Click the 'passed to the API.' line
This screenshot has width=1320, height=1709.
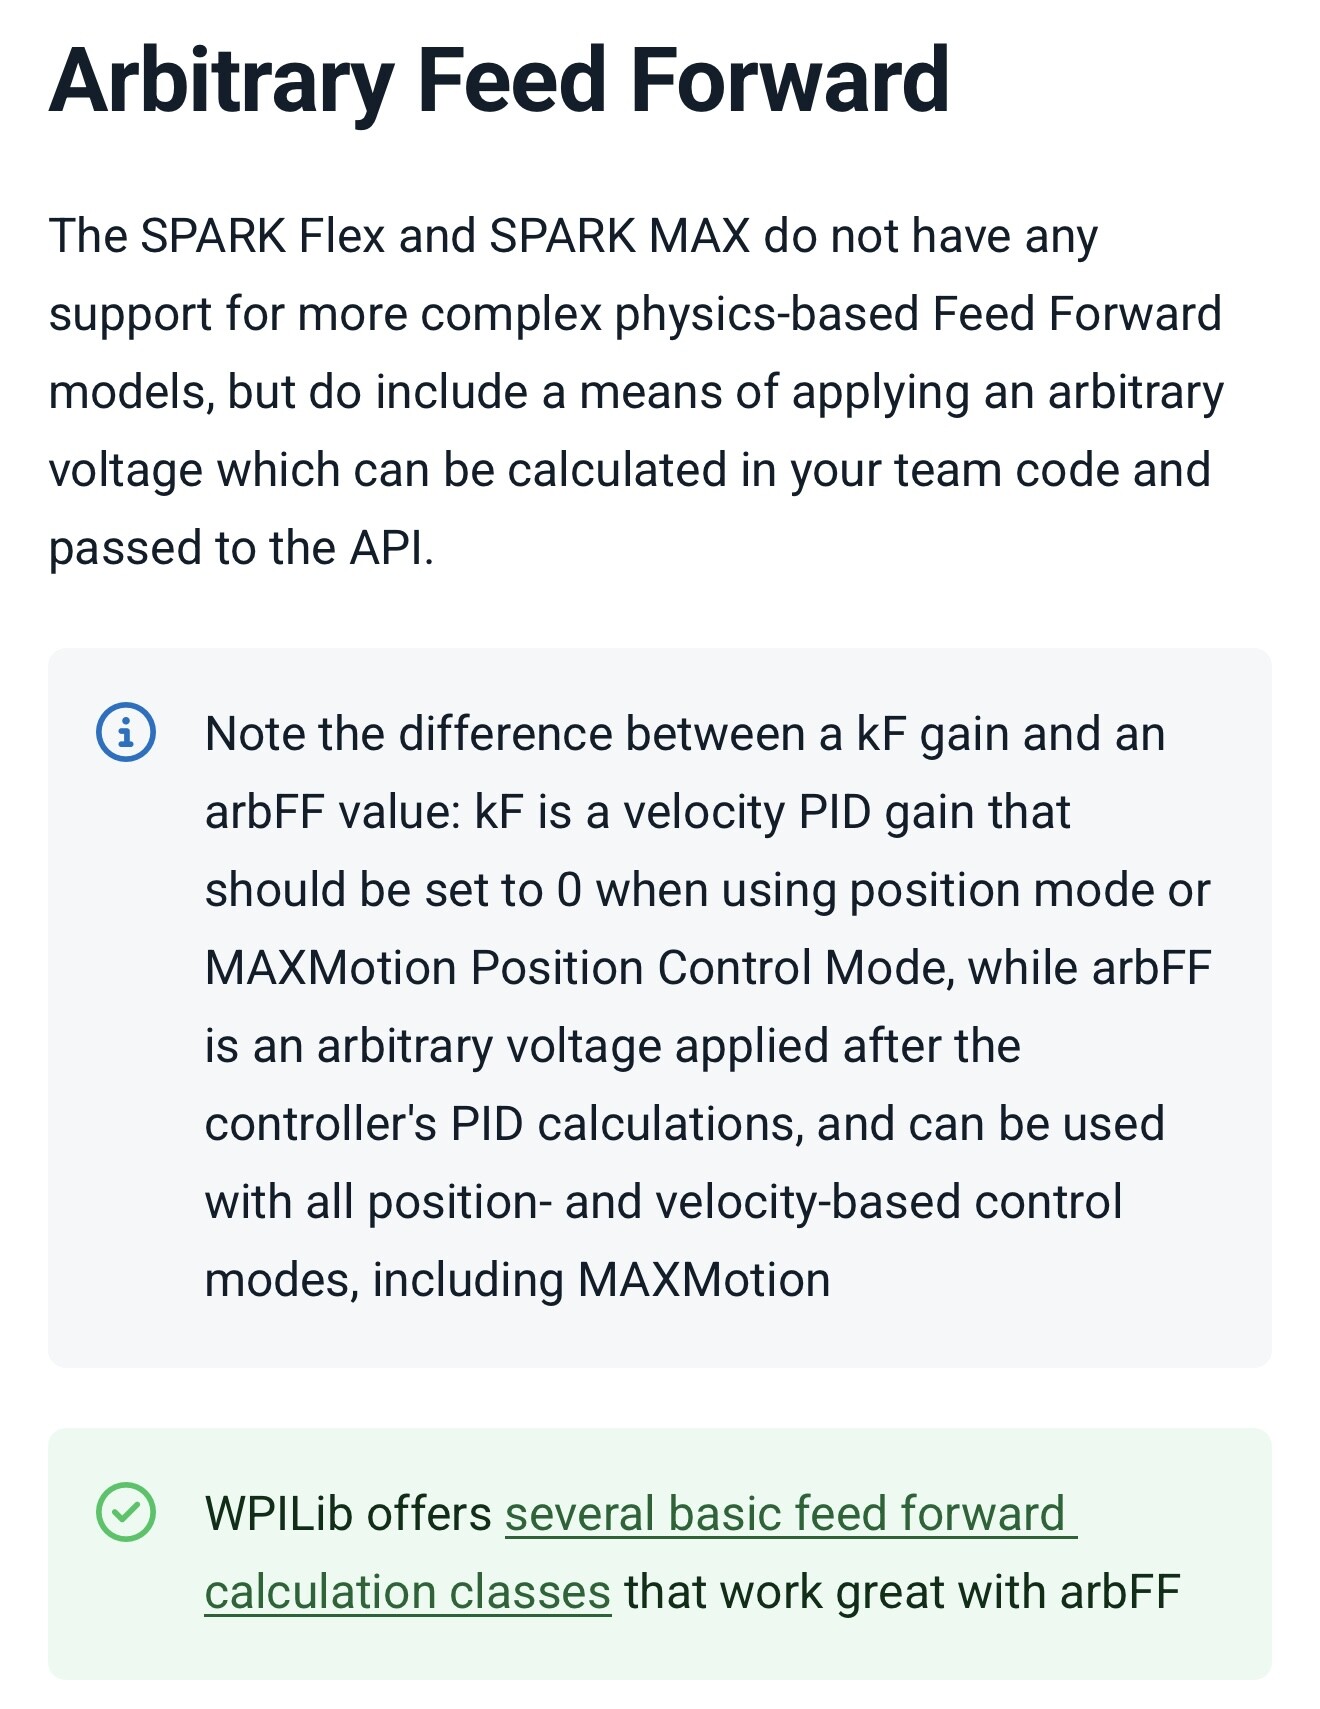(241, 548)
